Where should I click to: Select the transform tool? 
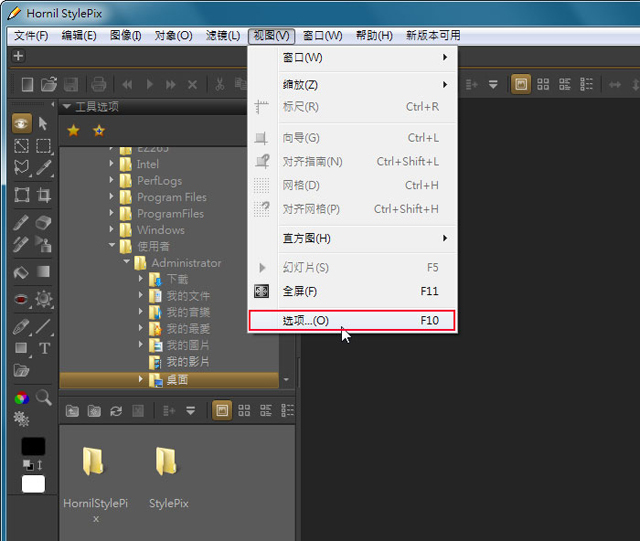pyautogui.click(x=22, y=195)
